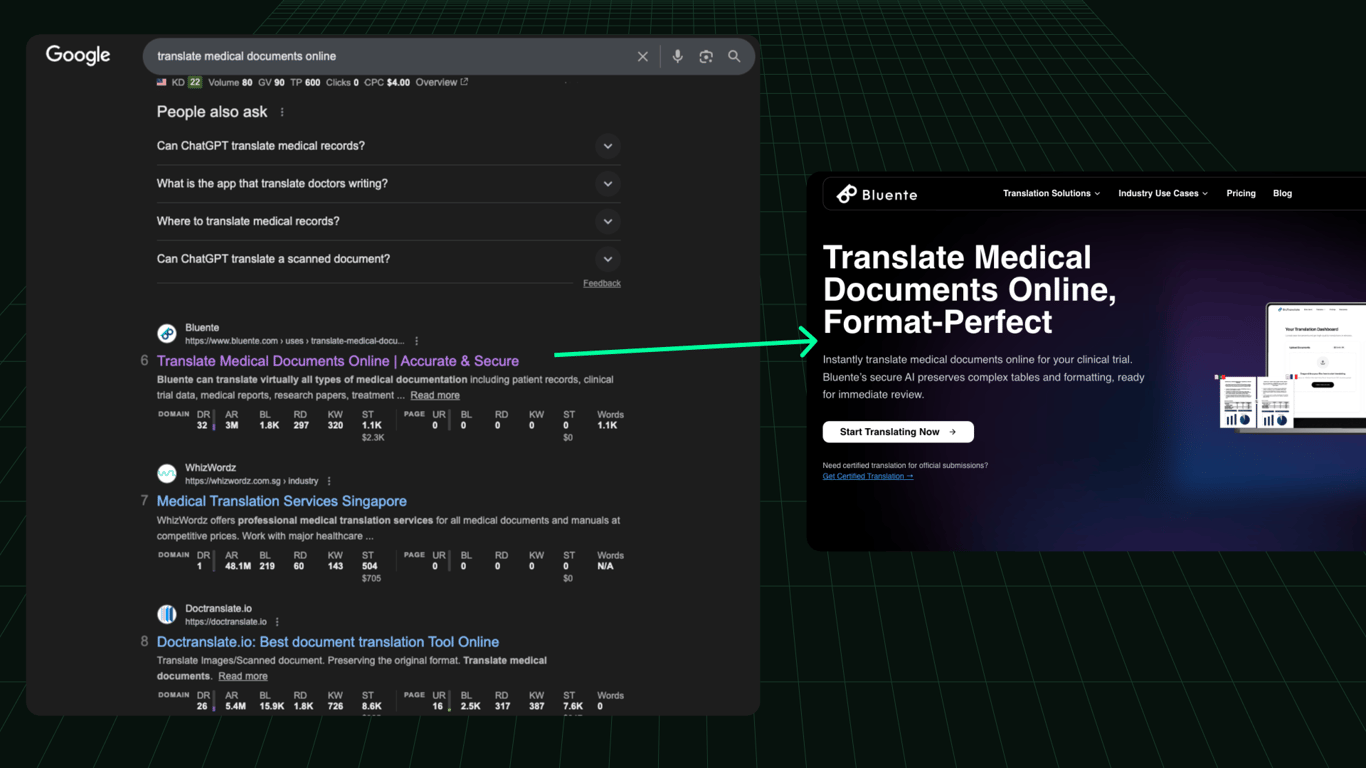This screenshot has width=1366, height=768.
Task: Open the Industry Use Cases dropdown menu
Action: tap(1163, 194)
